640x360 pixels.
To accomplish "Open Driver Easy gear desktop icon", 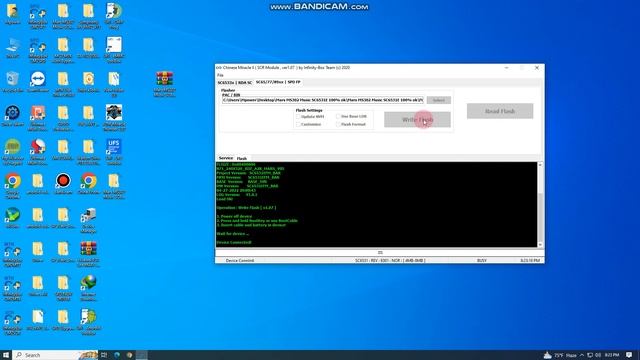I will (13, 116).
